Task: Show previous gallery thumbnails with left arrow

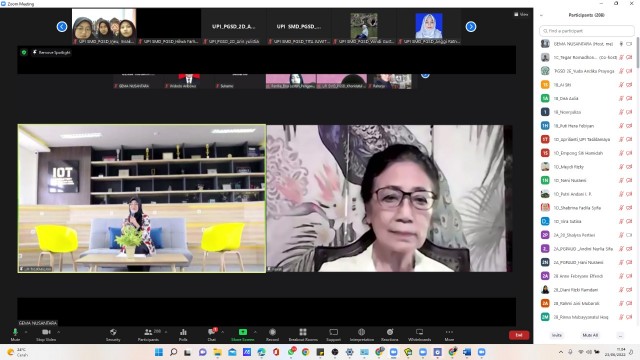Action: click(62, 27)
